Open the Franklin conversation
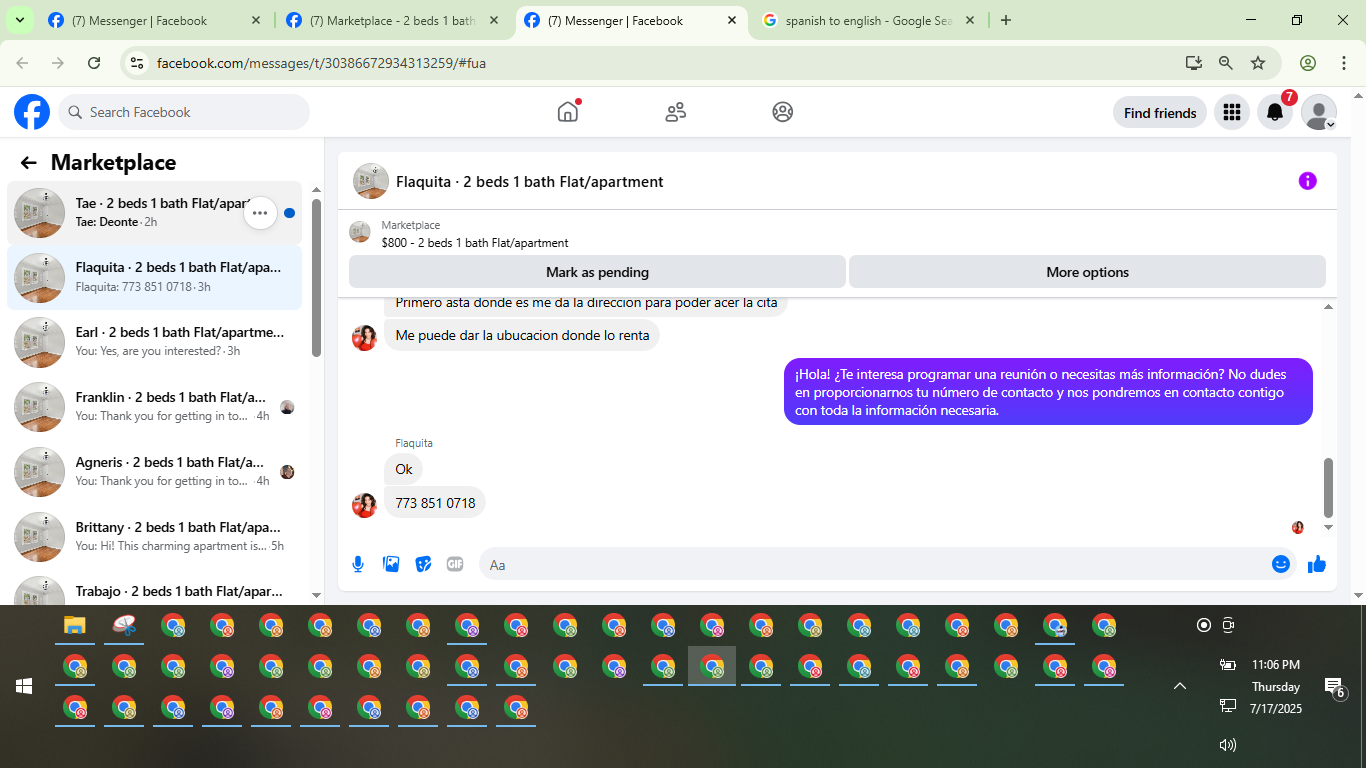The image size is (1366, 768). pyautogui.click(x=154, y=407)
